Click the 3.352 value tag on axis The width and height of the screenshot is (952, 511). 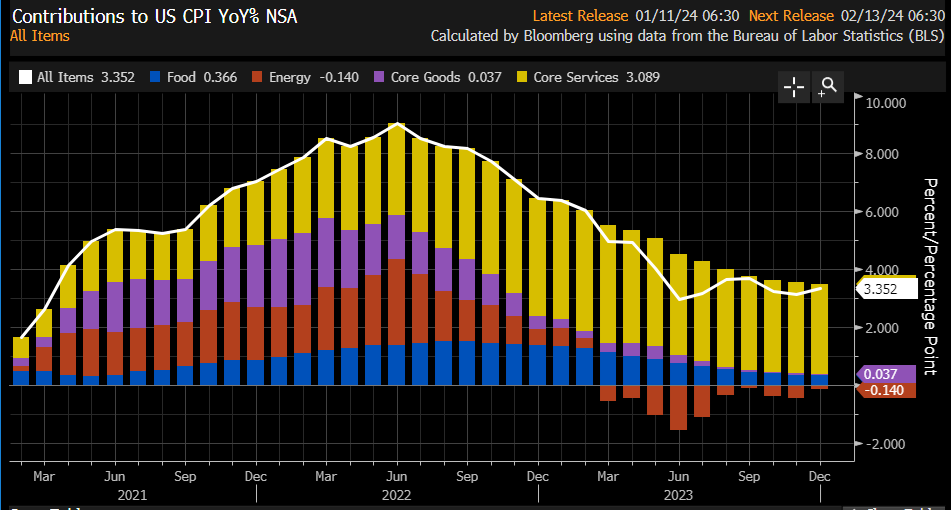pos(886,289)
